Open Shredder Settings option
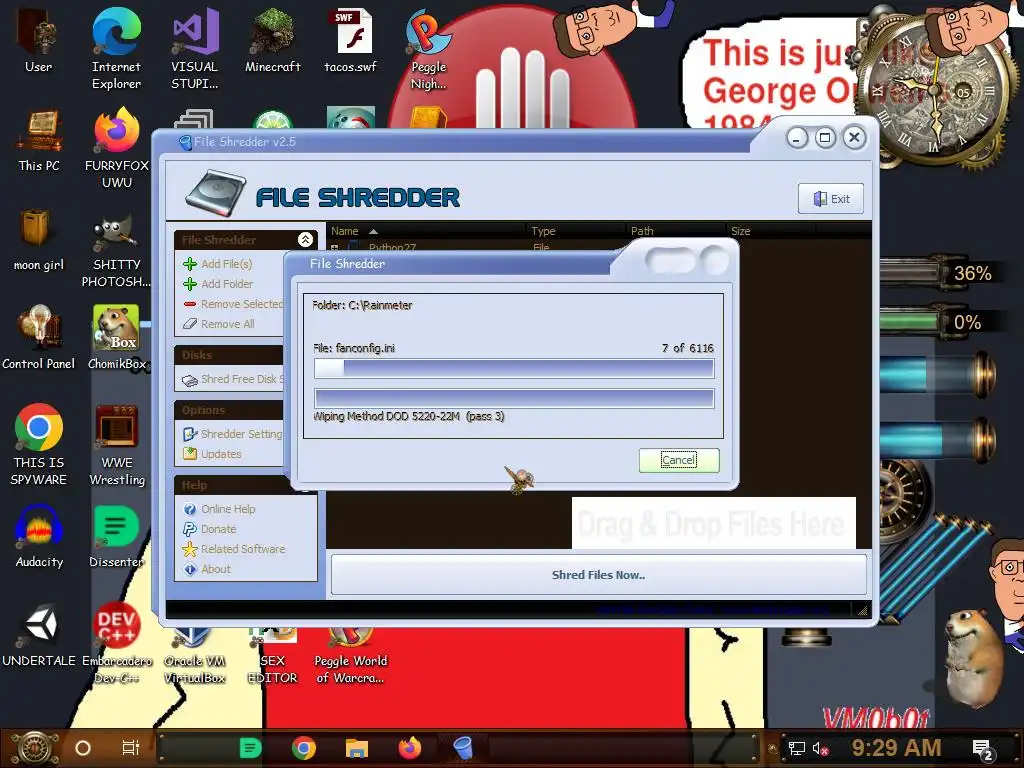The height and width of the screenshot is (768, 1024). 232,434
